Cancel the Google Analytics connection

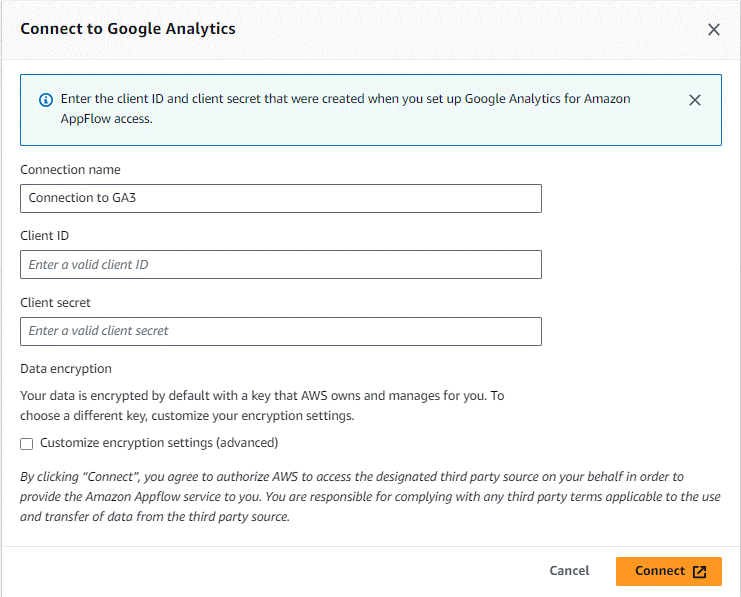tap(569, 571)
